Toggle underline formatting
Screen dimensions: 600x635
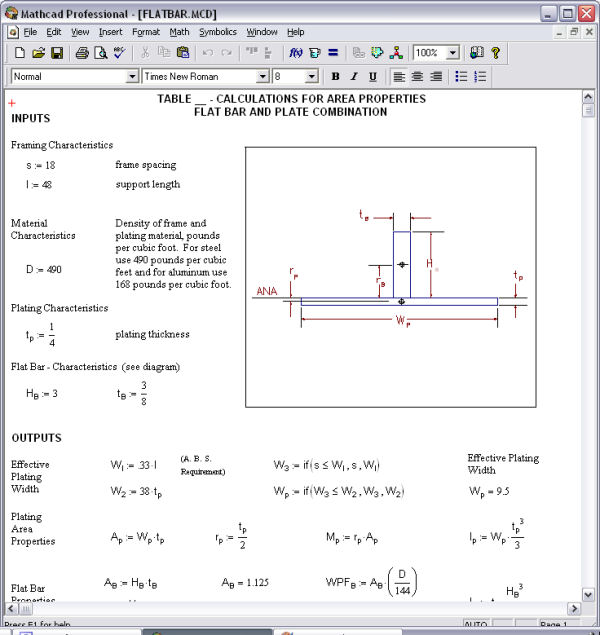pyautogui.click(x=373, y=77)
